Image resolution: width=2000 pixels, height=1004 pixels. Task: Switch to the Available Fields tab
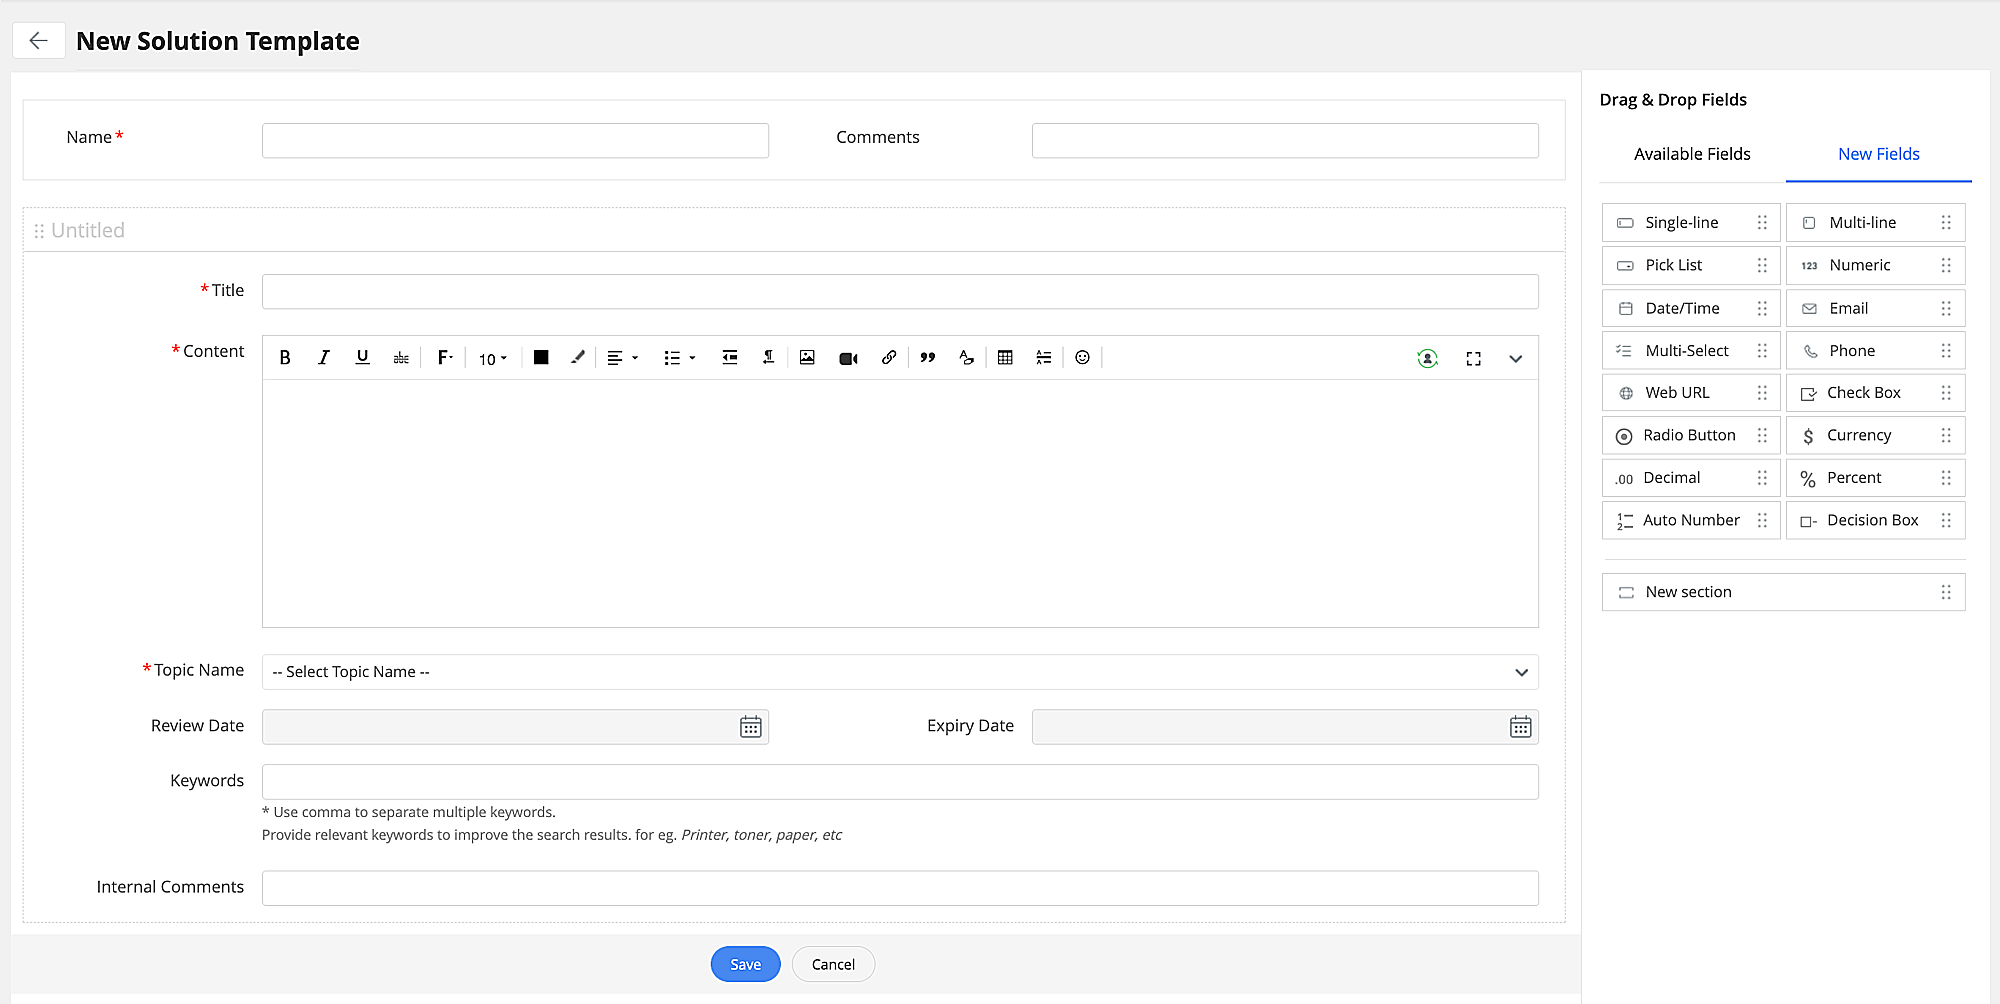[x=1692, y=154]
